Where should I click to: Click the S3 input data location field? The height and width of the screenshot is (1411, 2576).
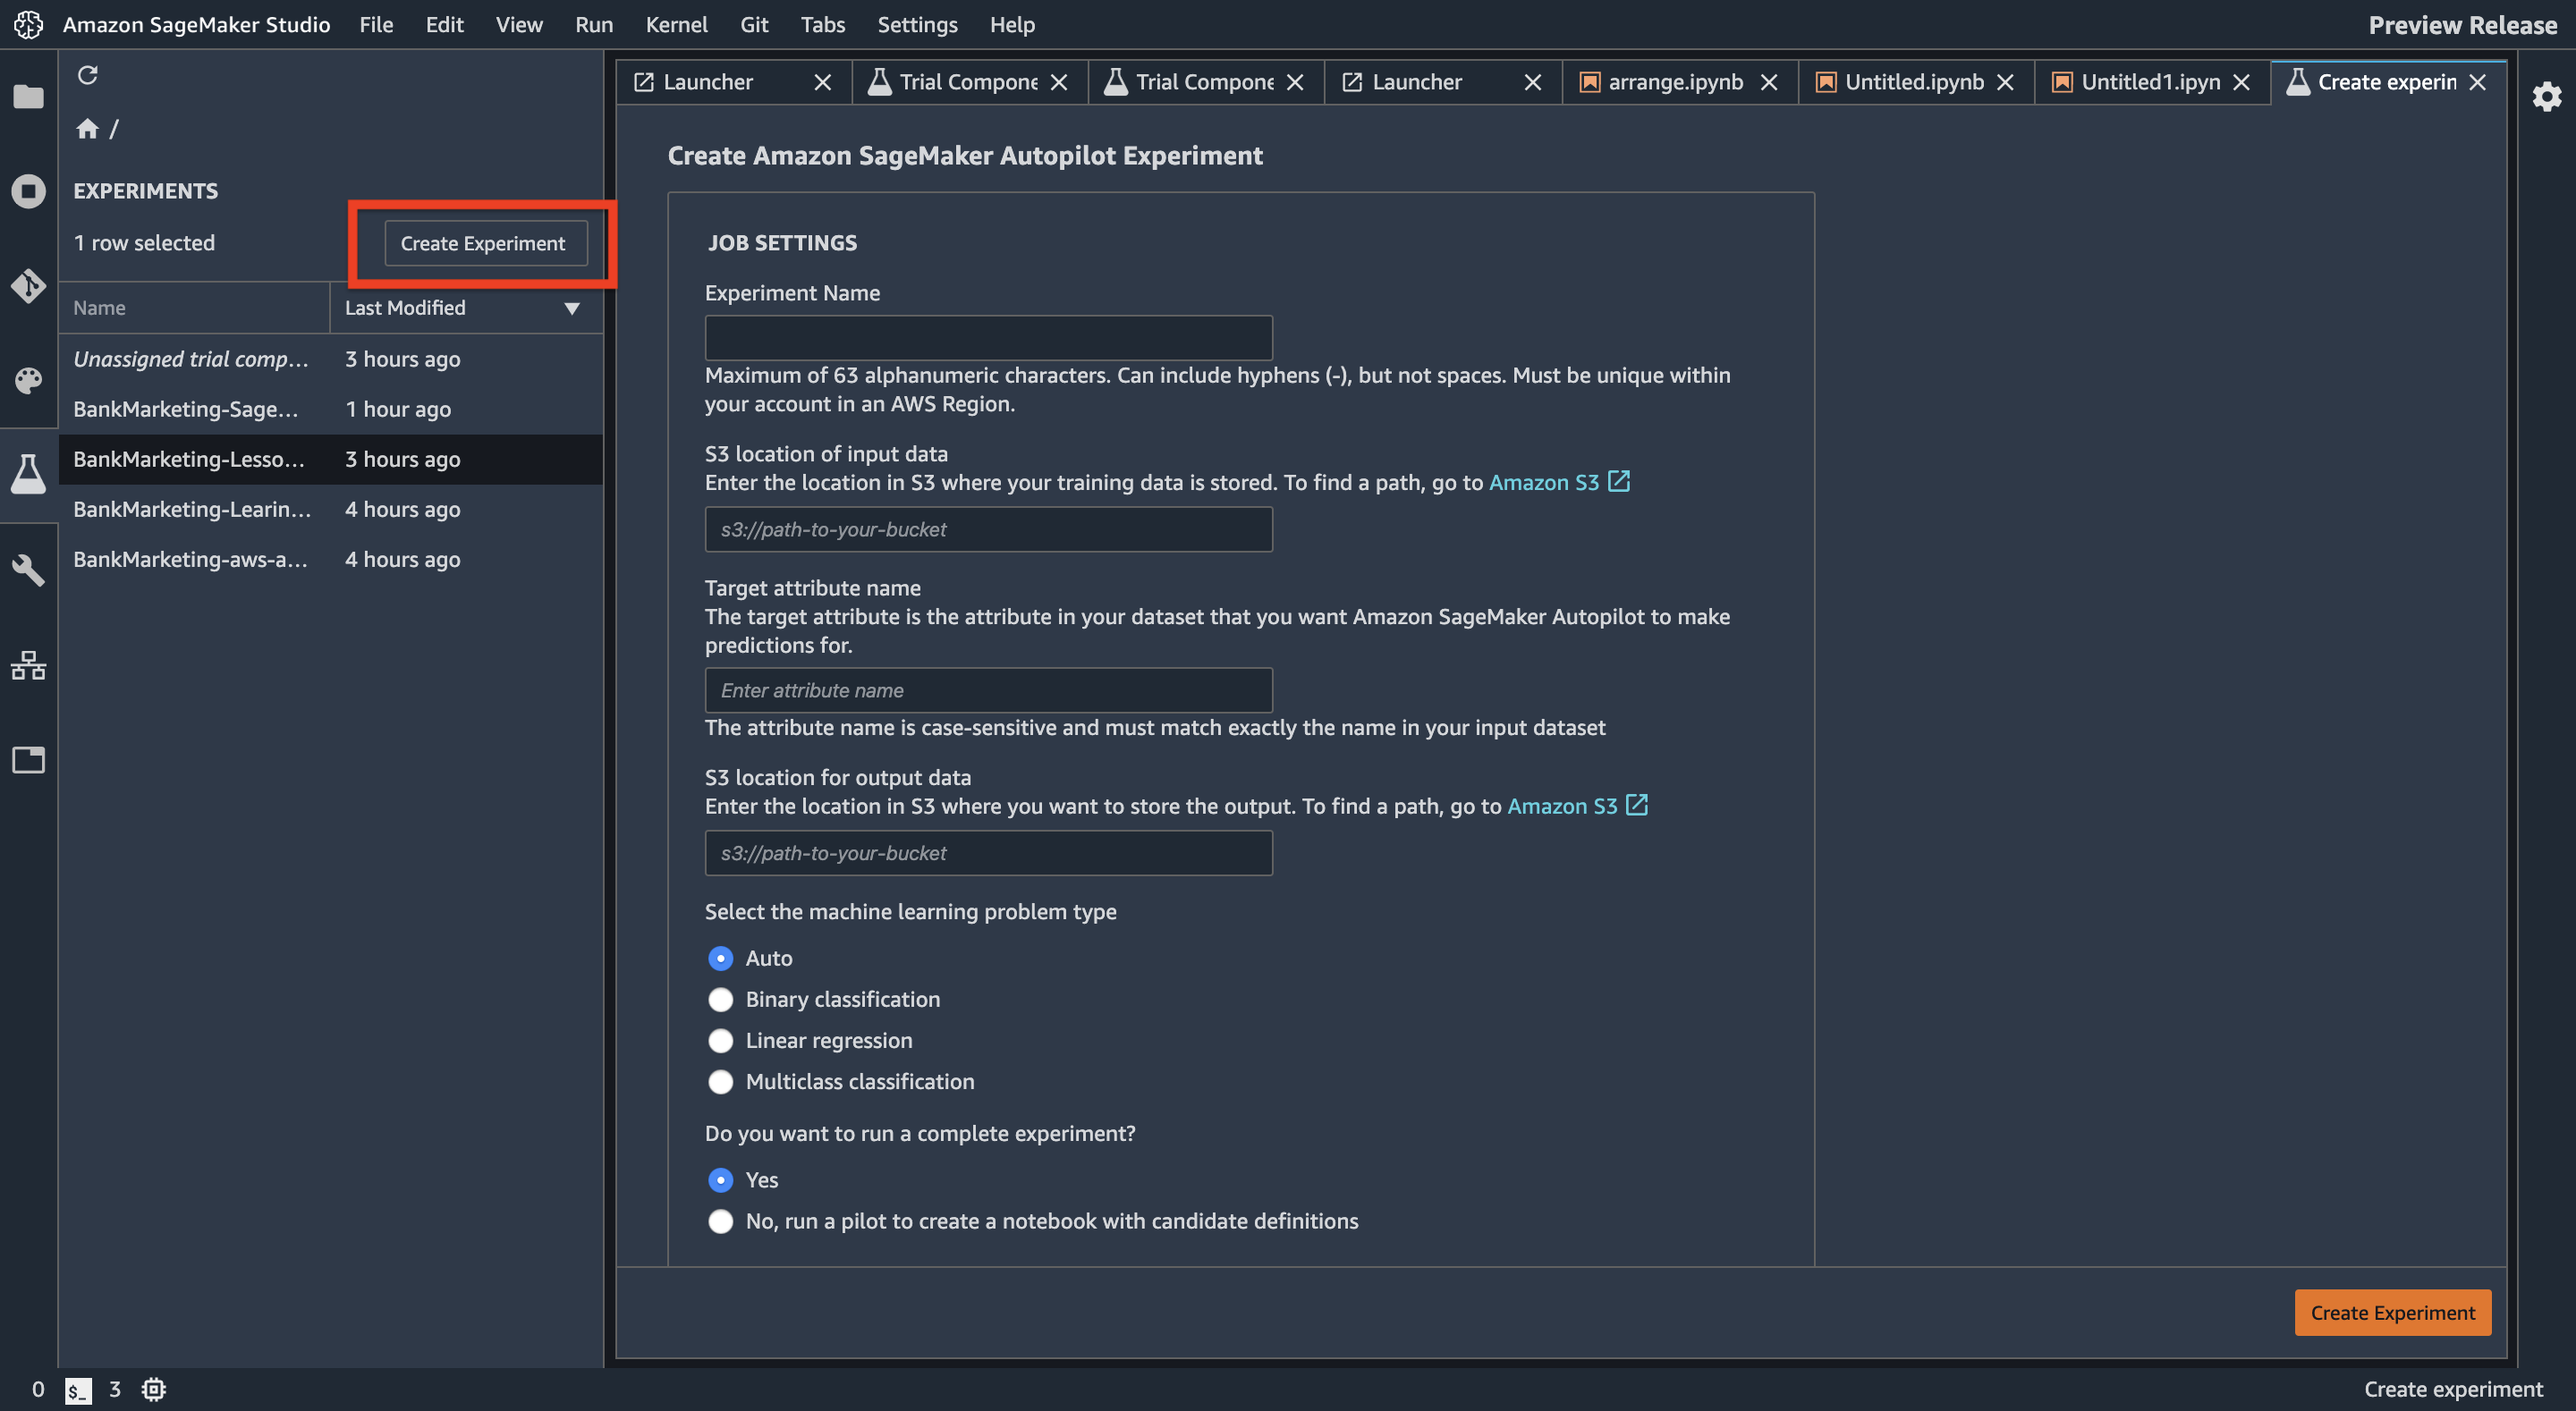(x=988, y=529)
